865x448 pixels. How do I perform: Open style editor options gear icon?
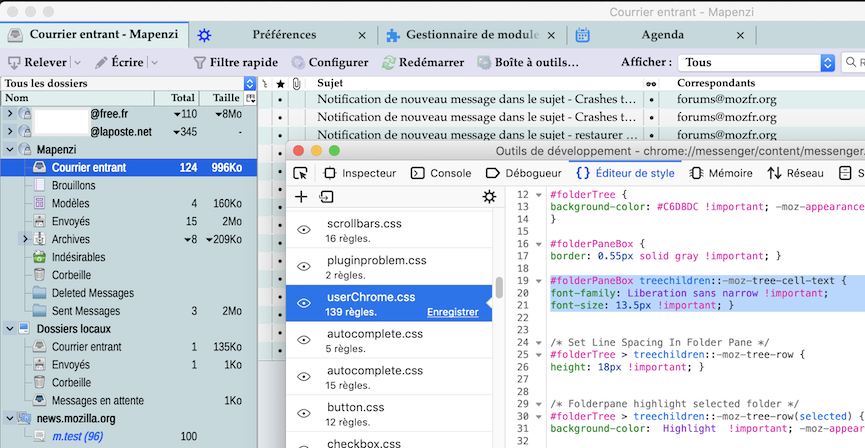489,197
